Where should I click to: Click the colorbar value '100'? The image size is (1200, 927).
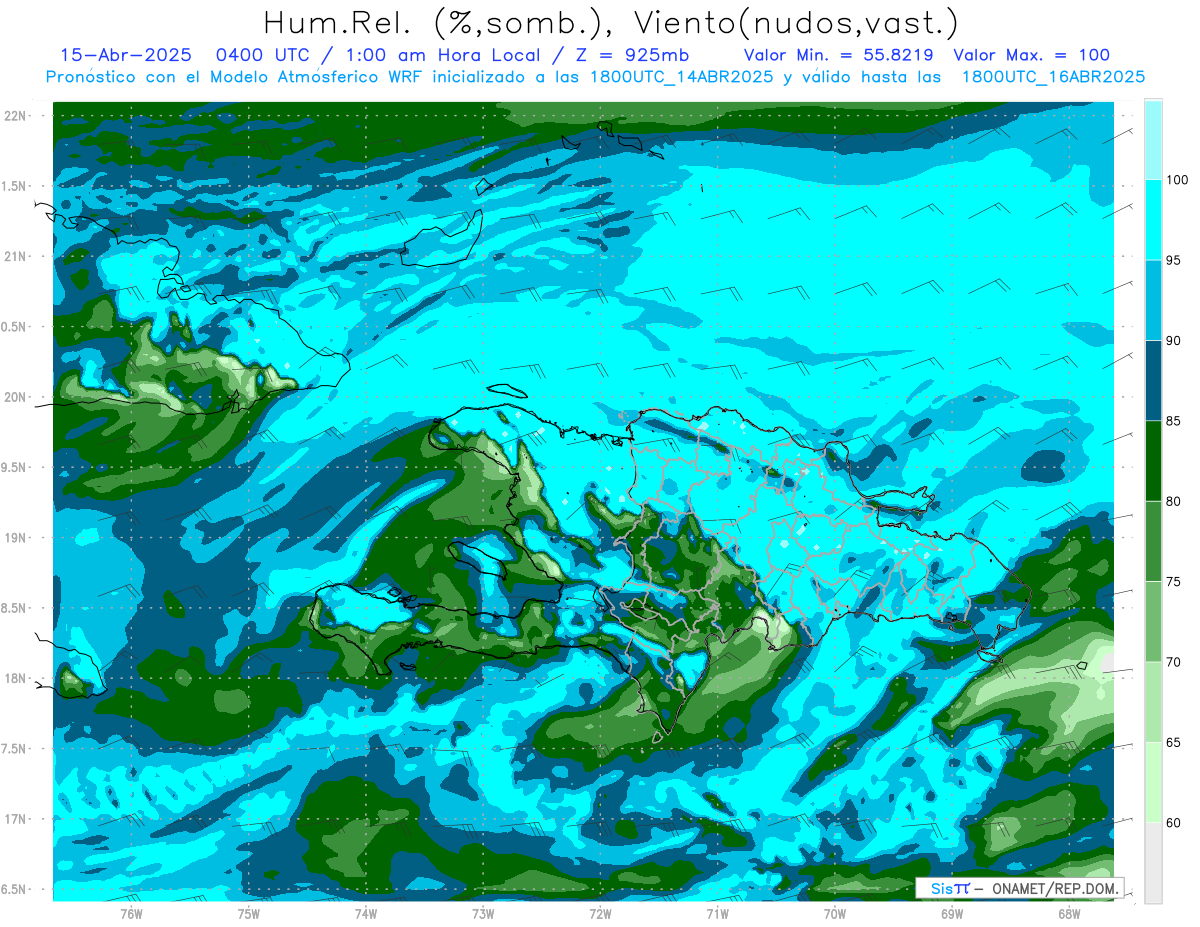point(1177,180)
